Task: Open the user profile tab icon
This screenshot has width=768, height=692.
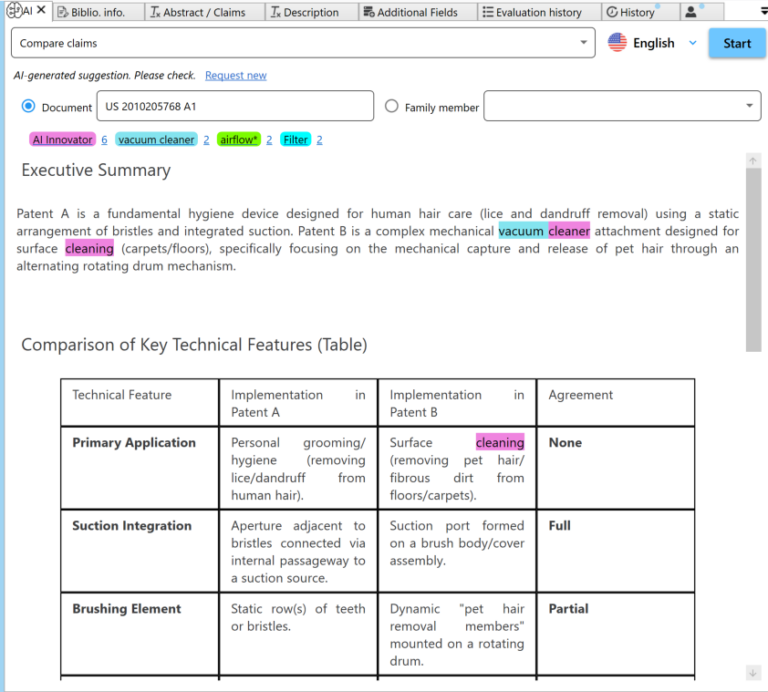Action: click(691, 12)
